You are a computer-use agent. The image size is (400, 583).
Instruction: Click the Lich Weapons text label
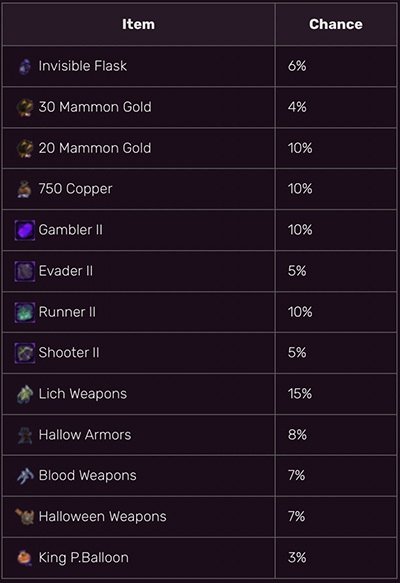(x=83, y=394)
